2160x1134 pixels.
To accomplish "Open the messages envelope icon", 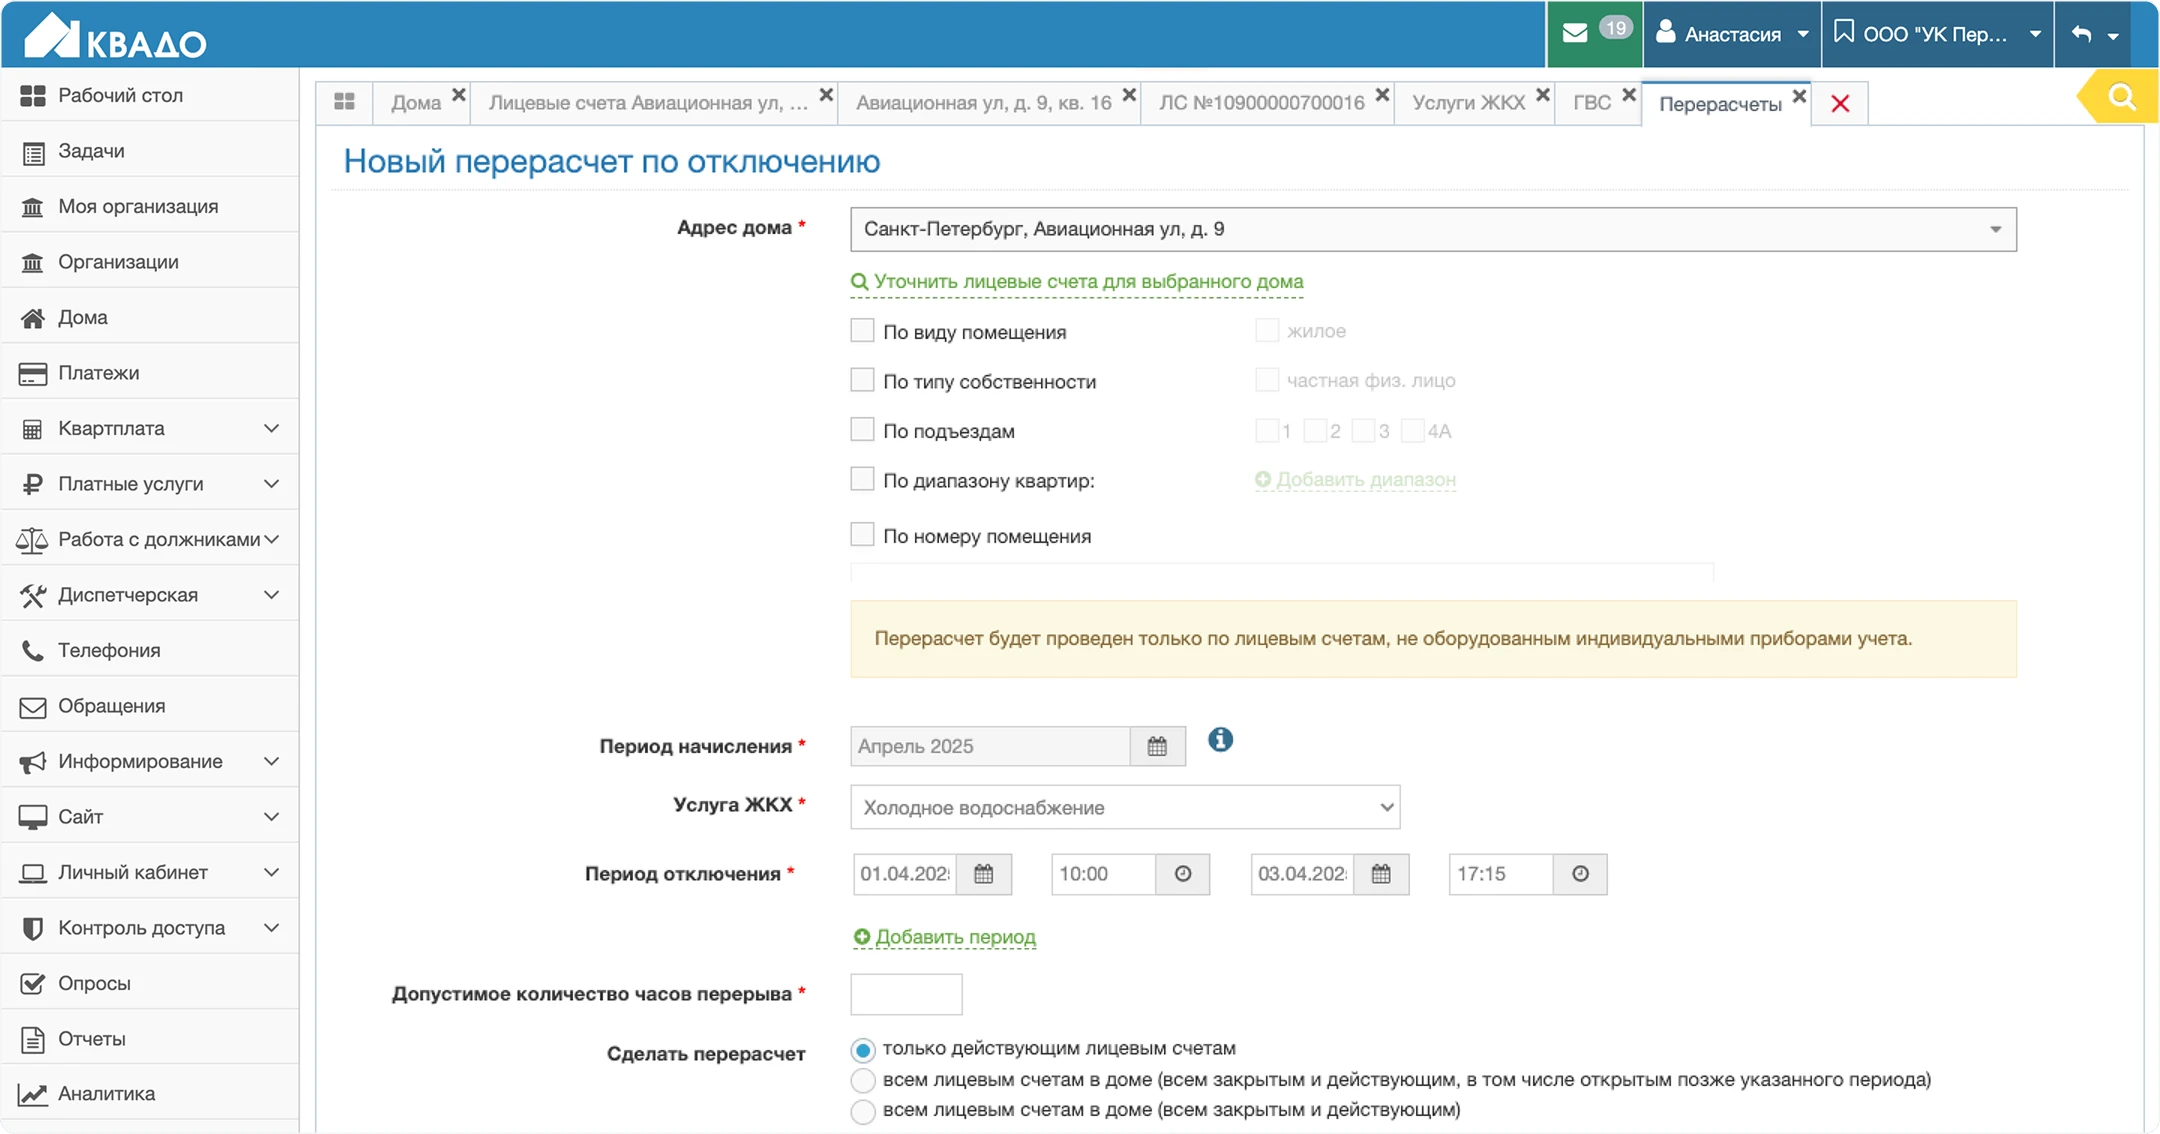I will coord(1575,33).
